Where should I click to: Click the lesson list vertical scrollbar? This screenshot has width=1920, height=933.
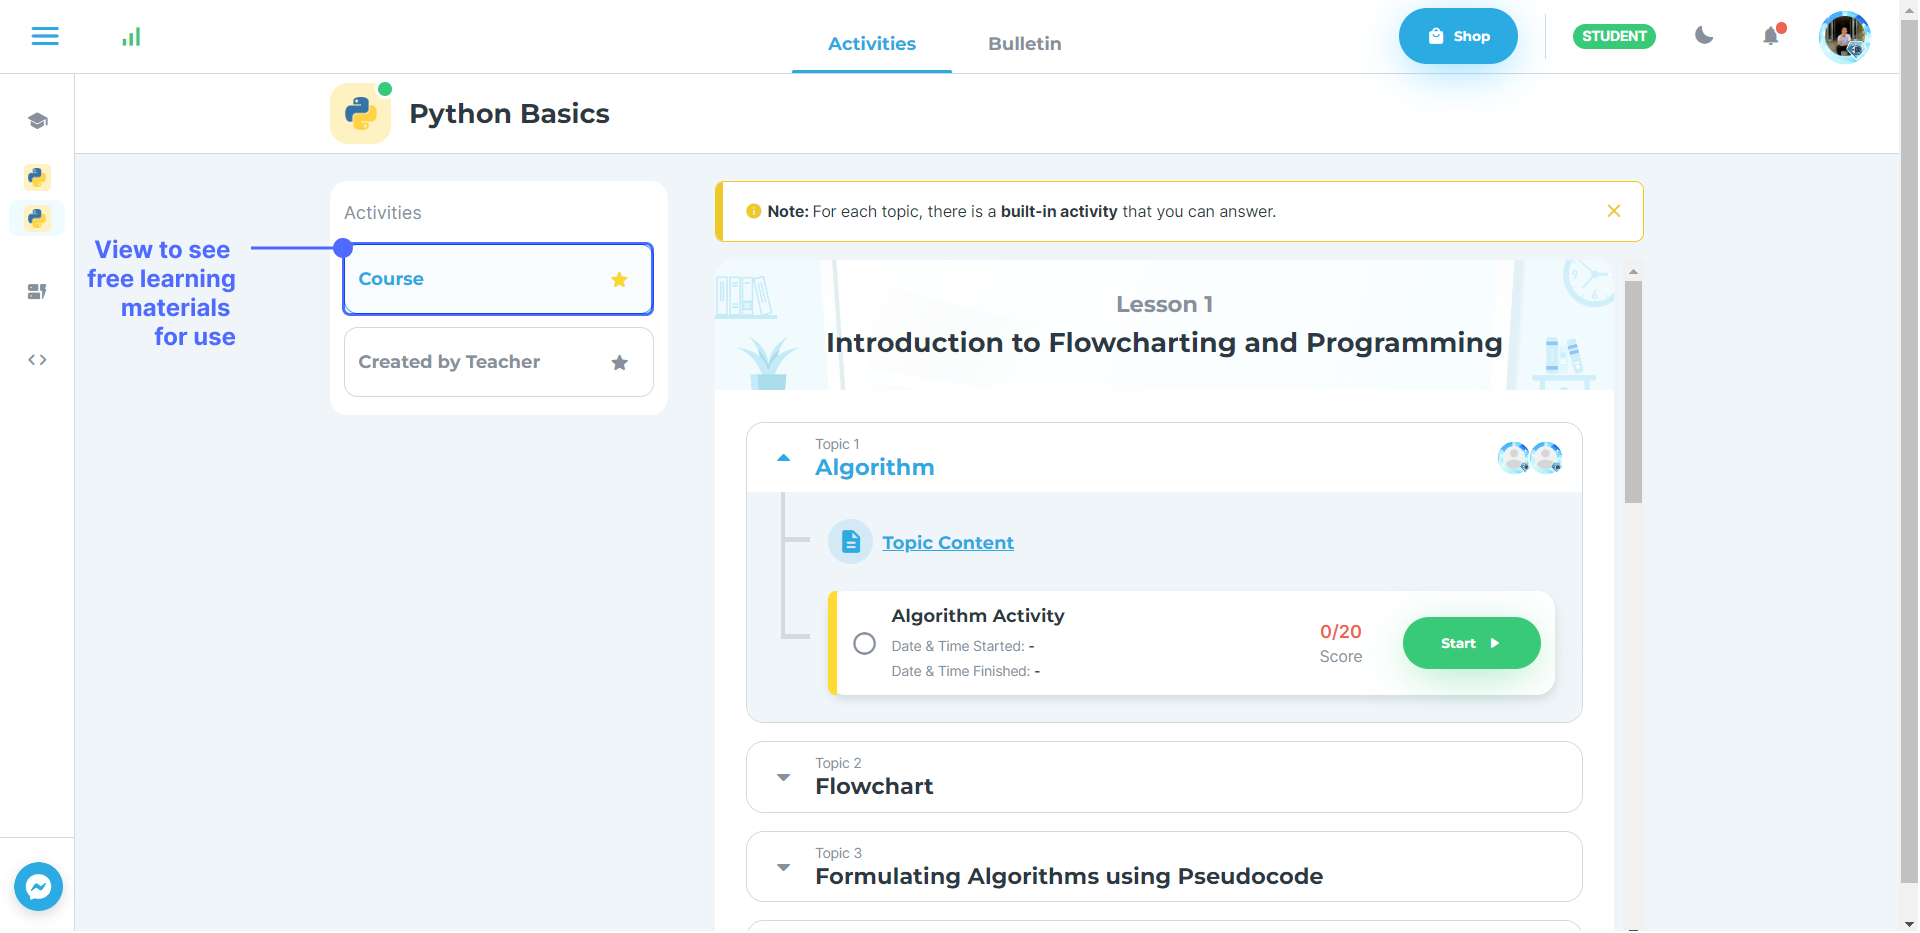[1633, 391]
